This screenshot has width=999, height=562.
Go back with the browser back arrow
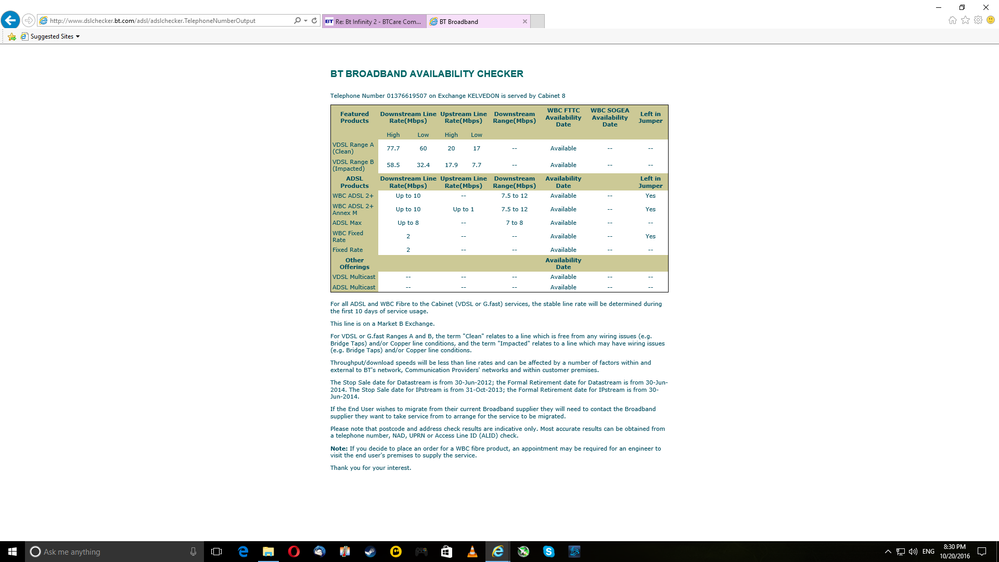point(10,20)
